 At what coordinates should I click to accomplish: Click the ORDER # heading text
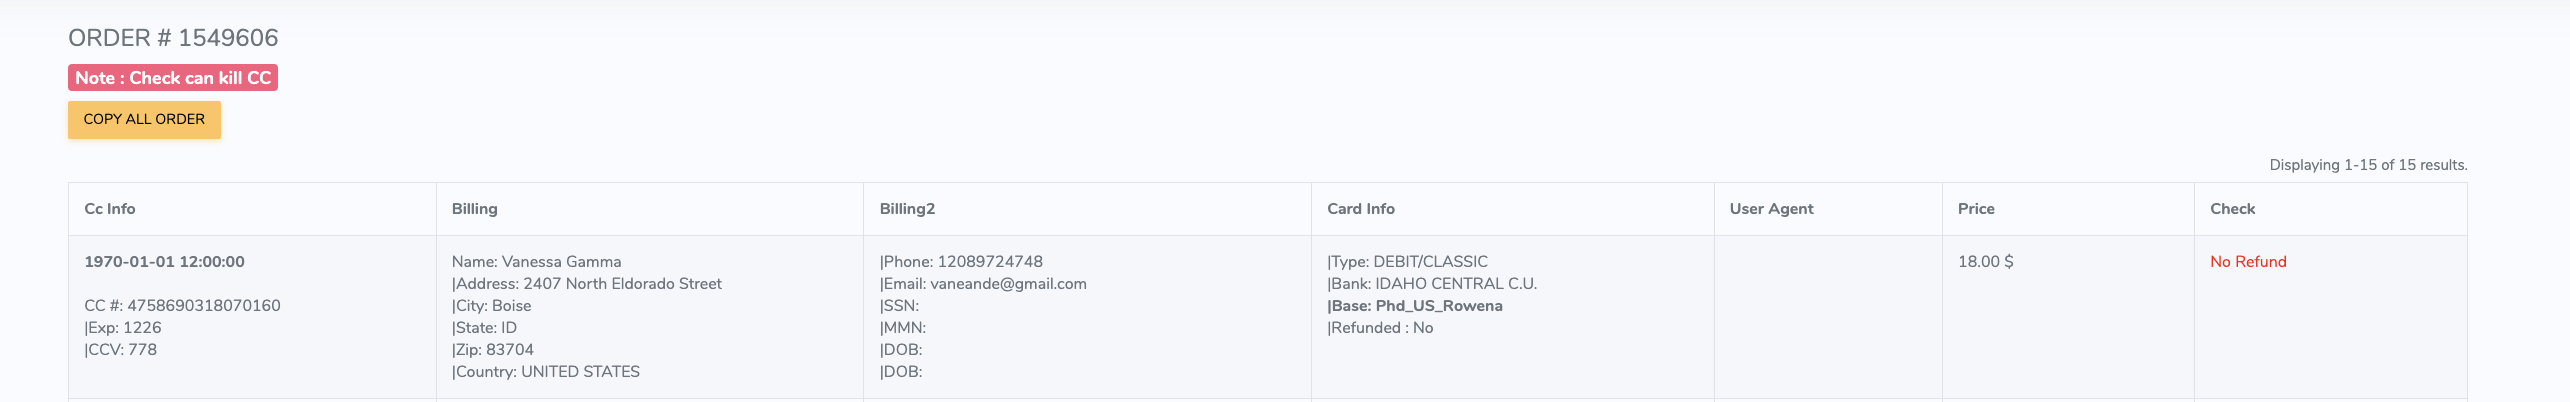point(173,38)
